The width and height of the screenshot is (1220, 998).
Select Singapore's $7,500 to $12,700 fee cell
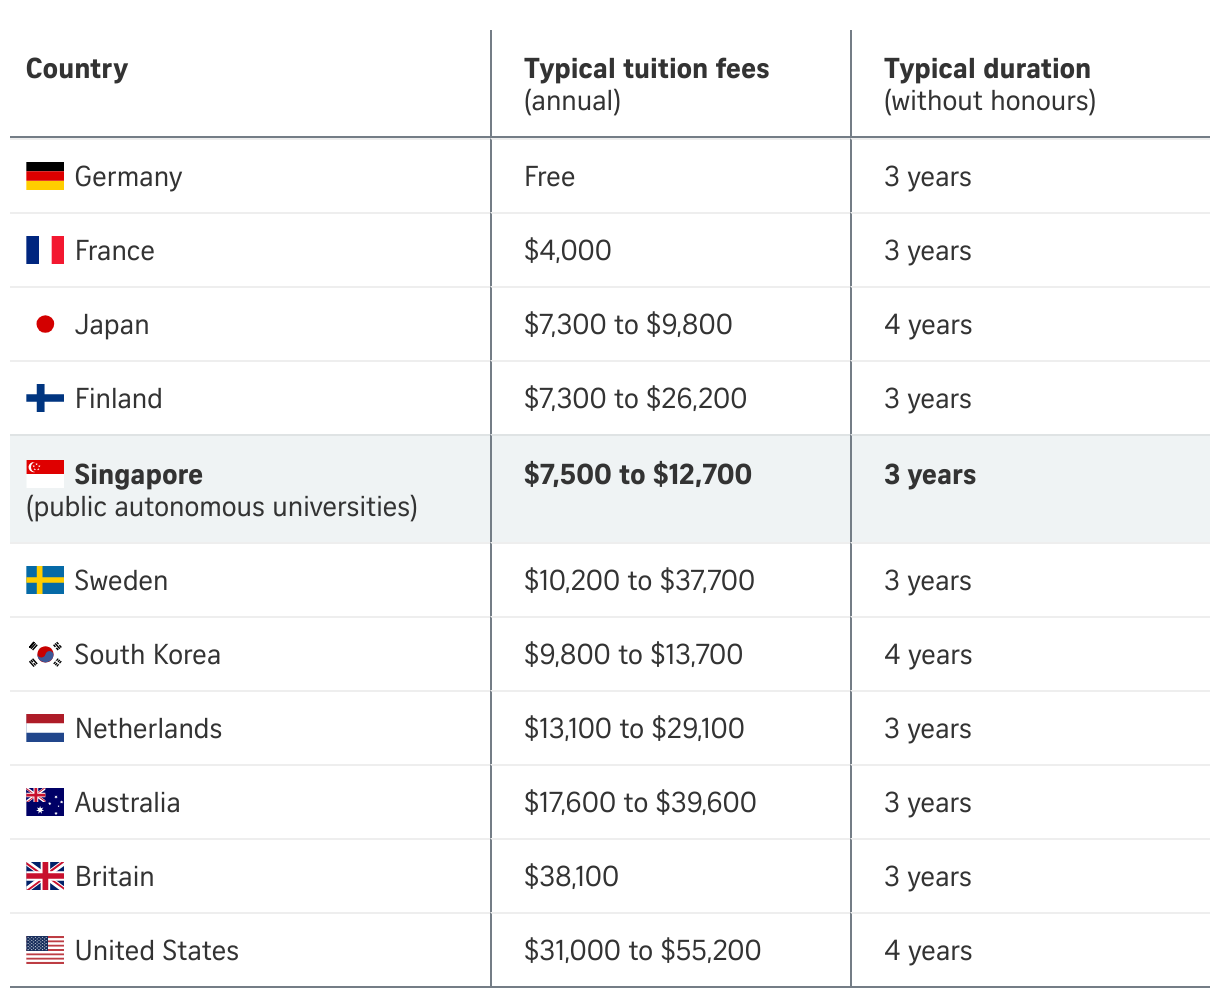tap(638, 474)
